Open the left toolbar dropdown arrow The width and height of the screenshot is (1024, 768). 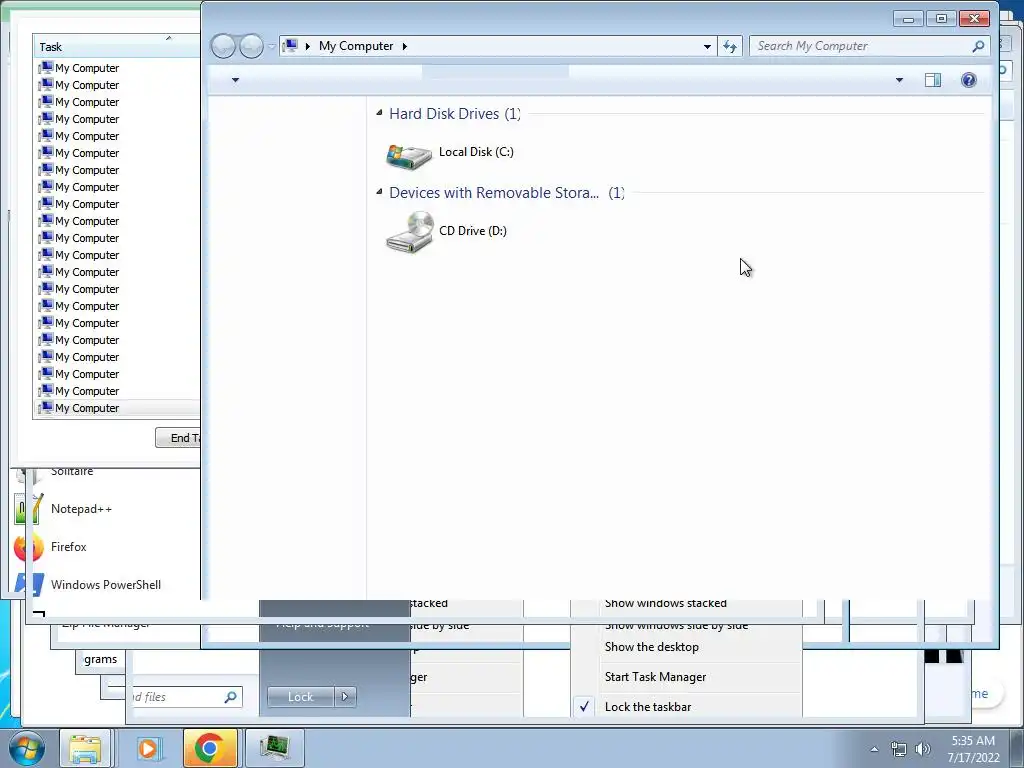point(236,80)
